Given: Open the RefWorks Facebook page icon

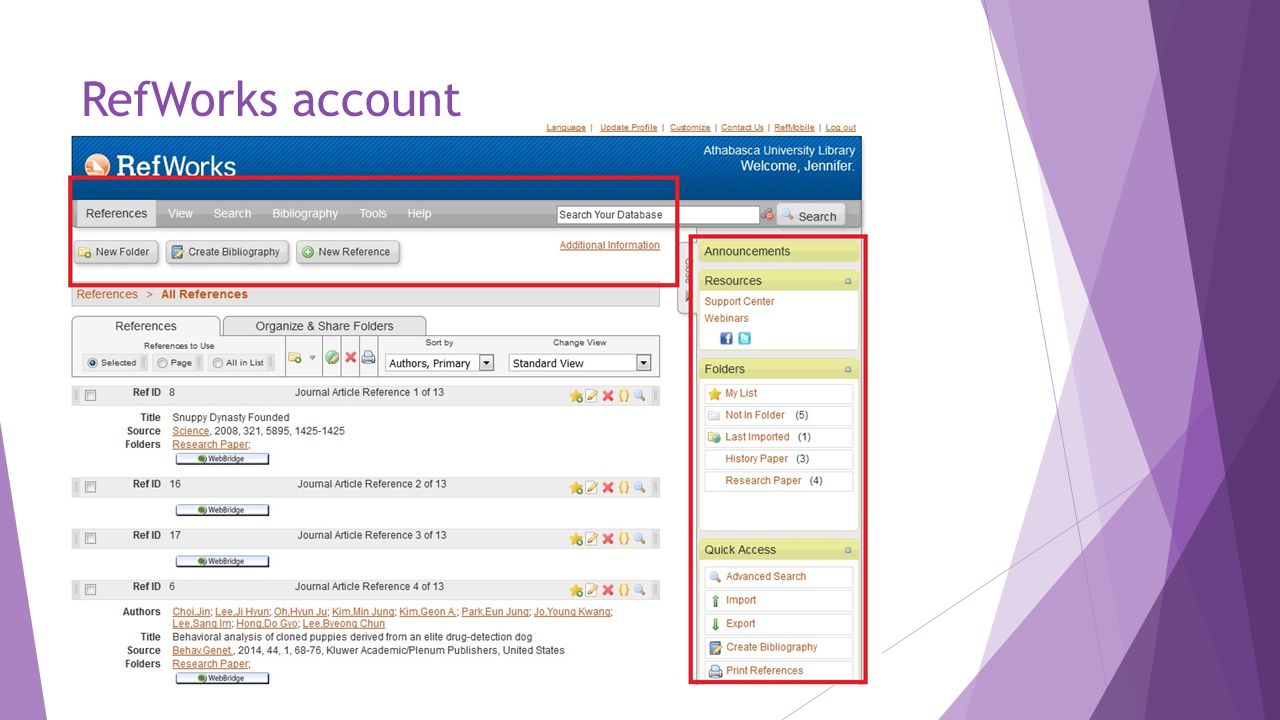Looking at the screenshot, I should [727, 338].
